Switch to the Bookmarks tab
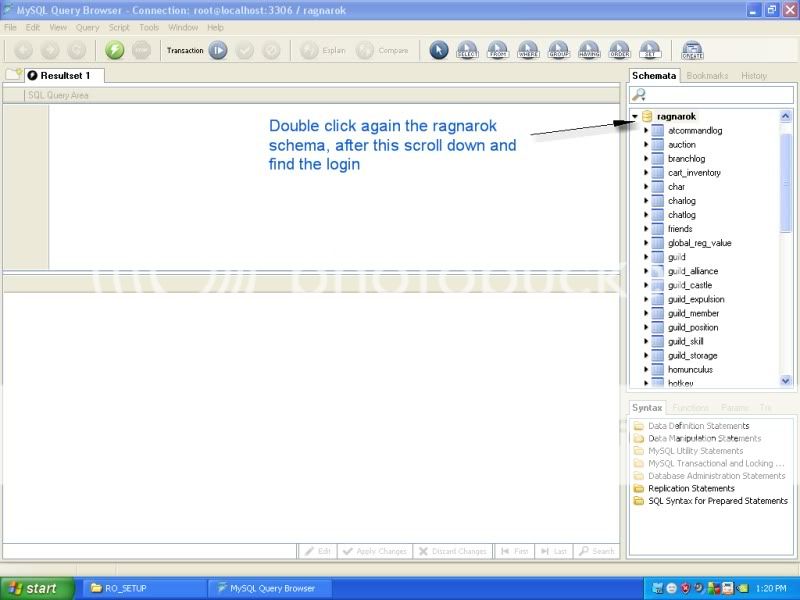The height and width of the screenshot is (600, 800). click(707, 76)
